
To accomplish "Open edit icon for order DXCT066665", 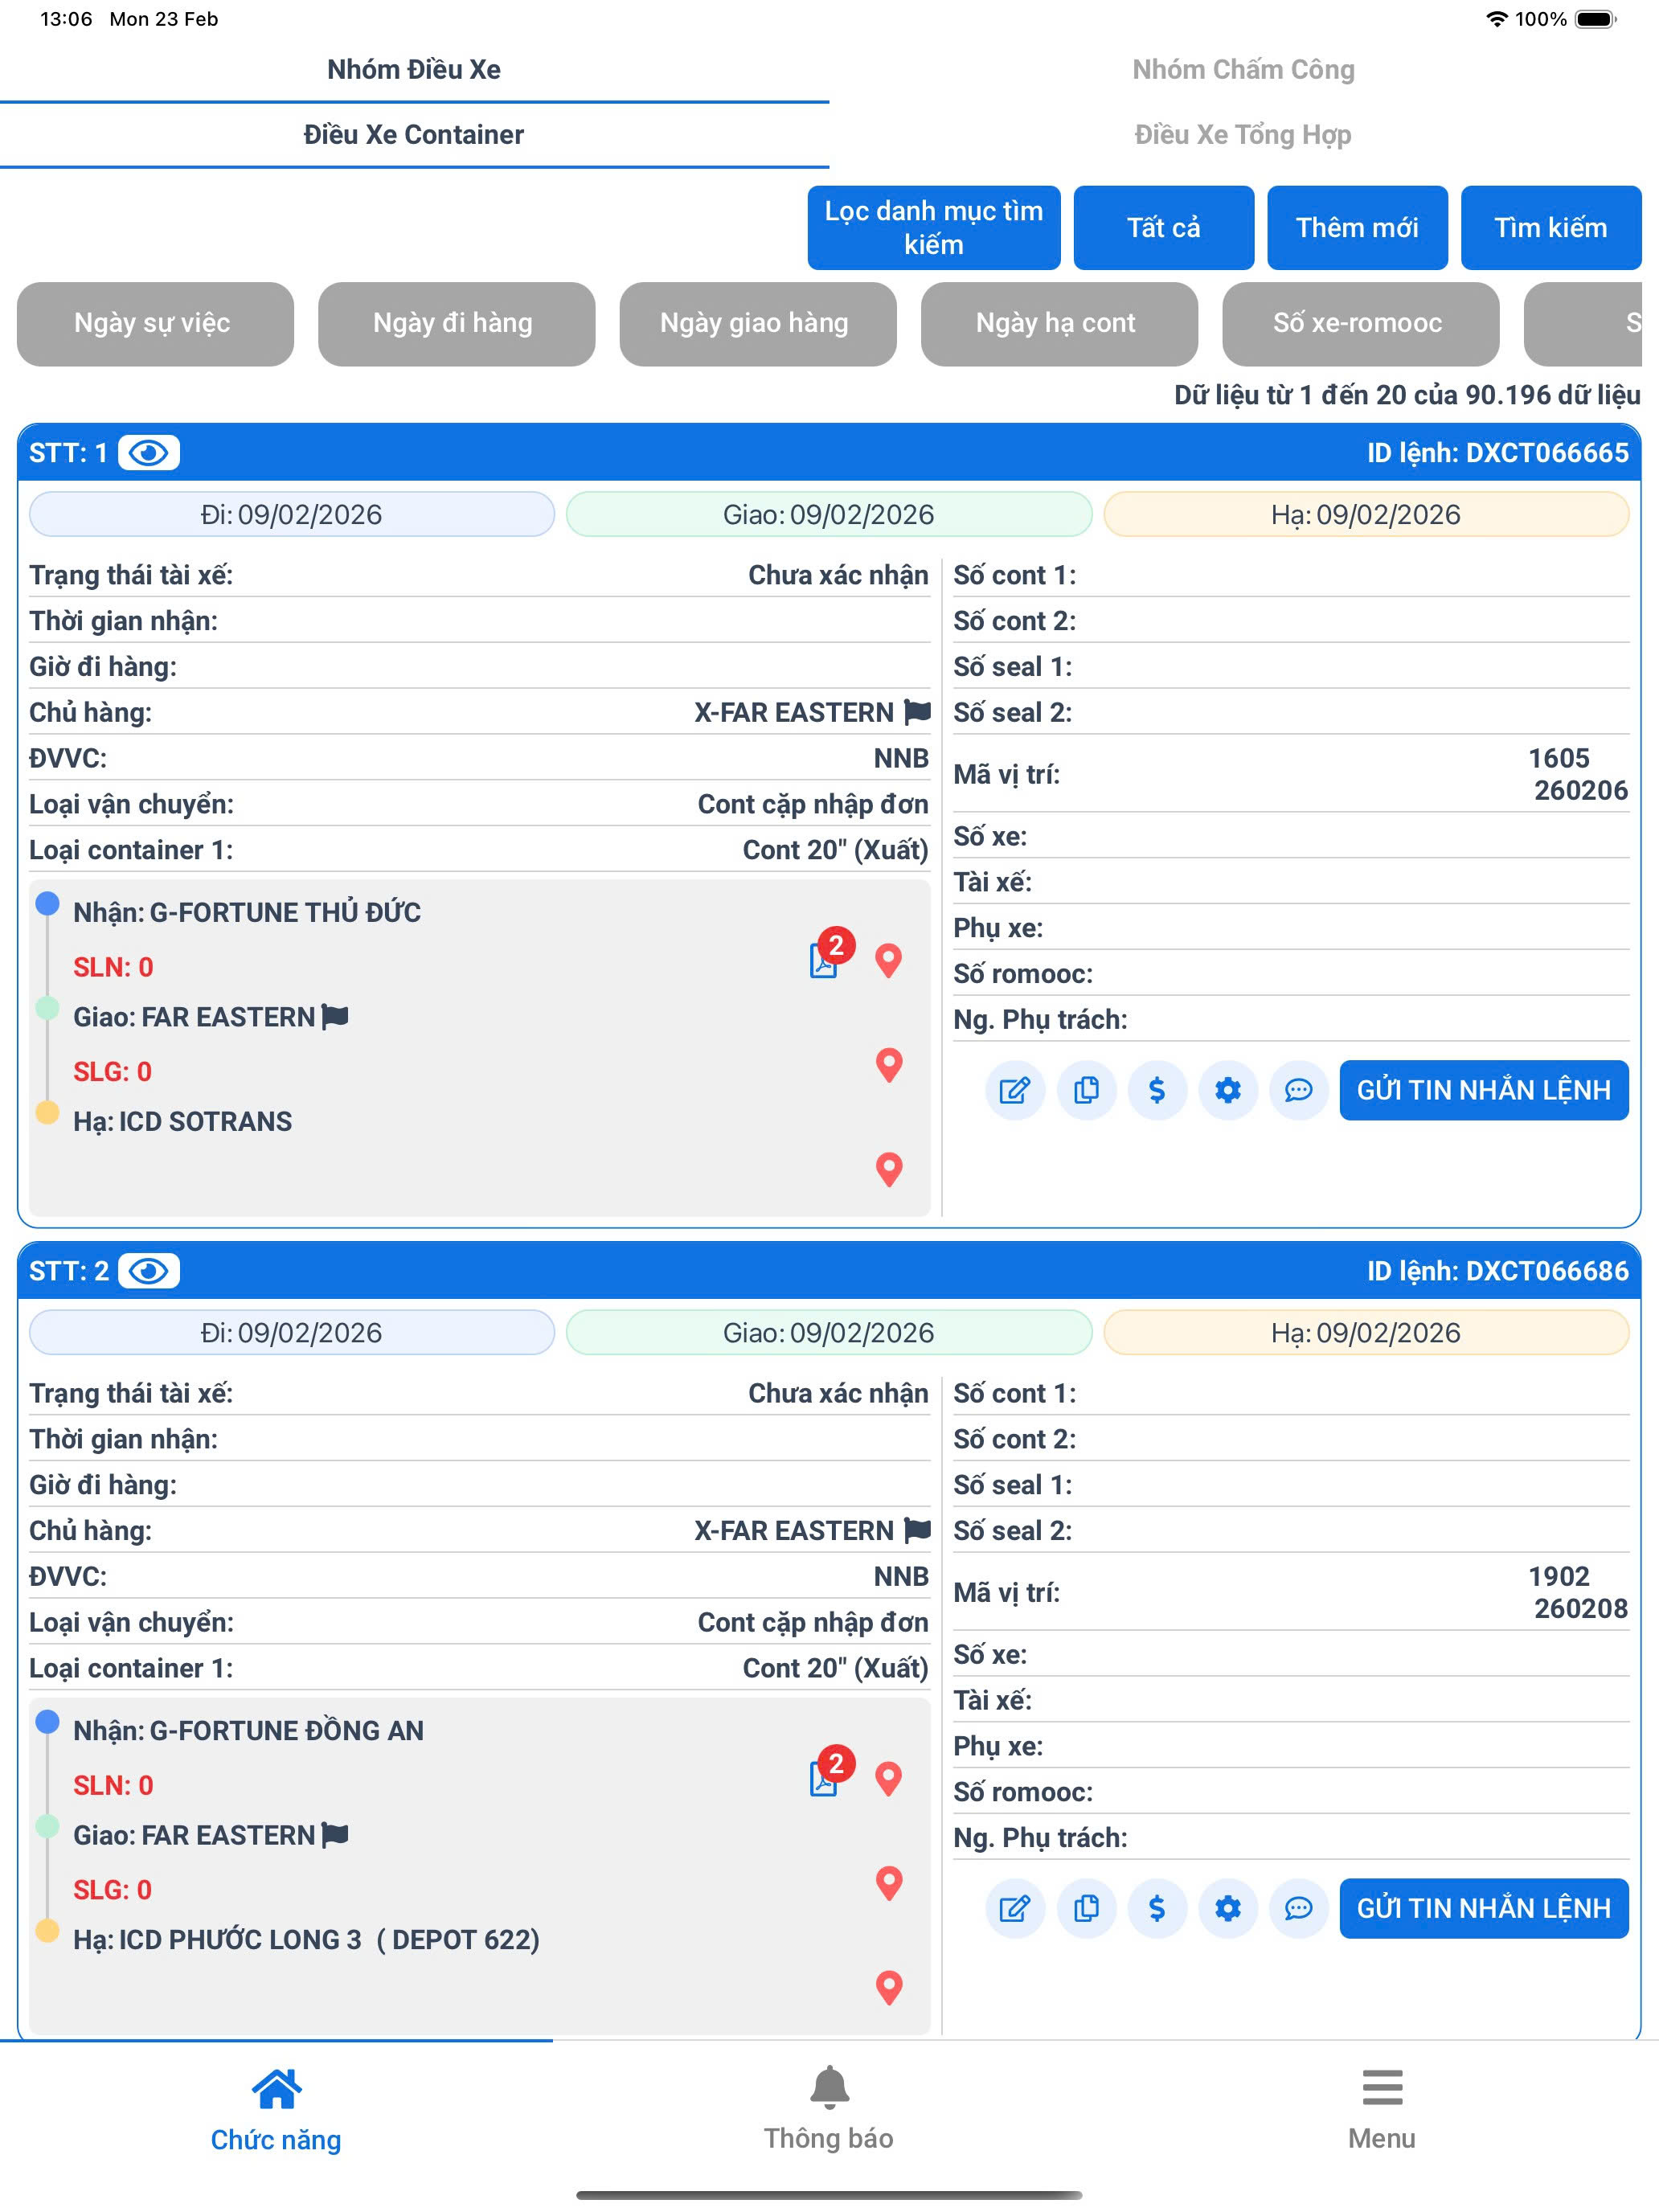I will [x=1015, y=1090].
